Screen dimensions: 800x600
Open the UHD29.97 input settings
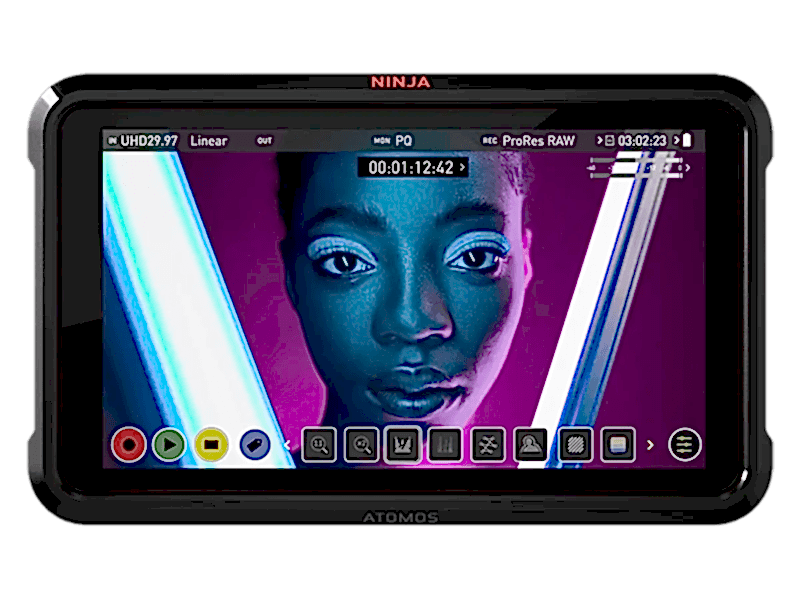pos(148,141)
